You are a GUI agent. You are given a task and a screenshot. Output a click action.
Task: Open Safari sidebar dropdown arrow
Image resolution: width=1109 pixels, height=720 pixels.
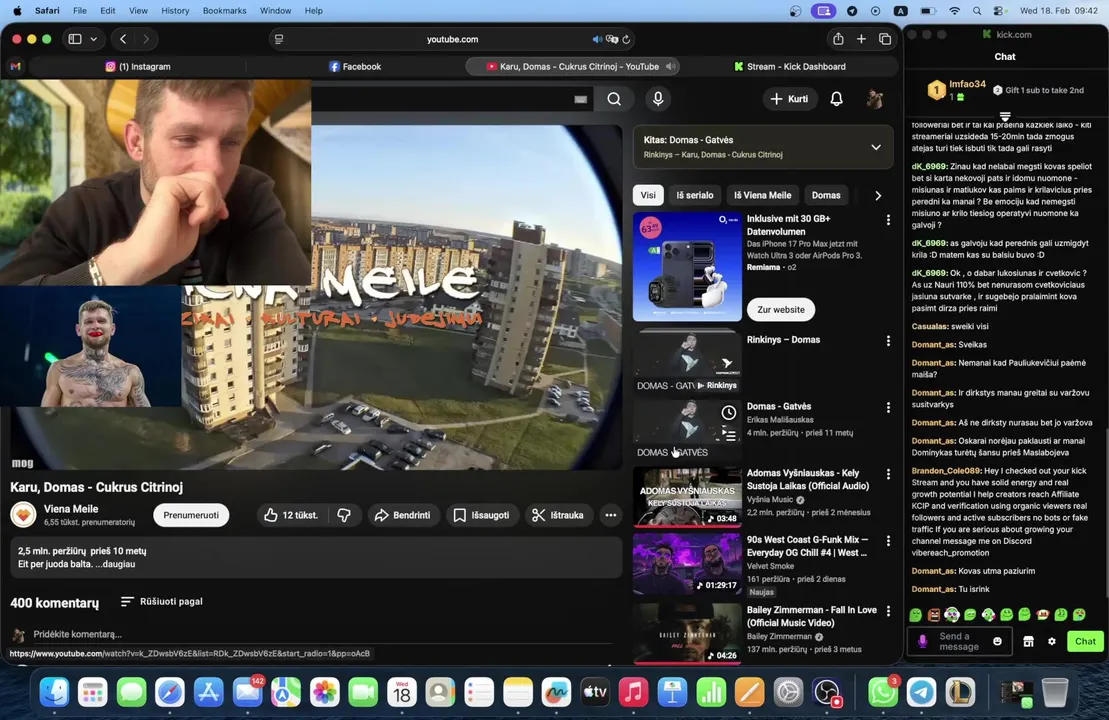click(x=93, y=39)
